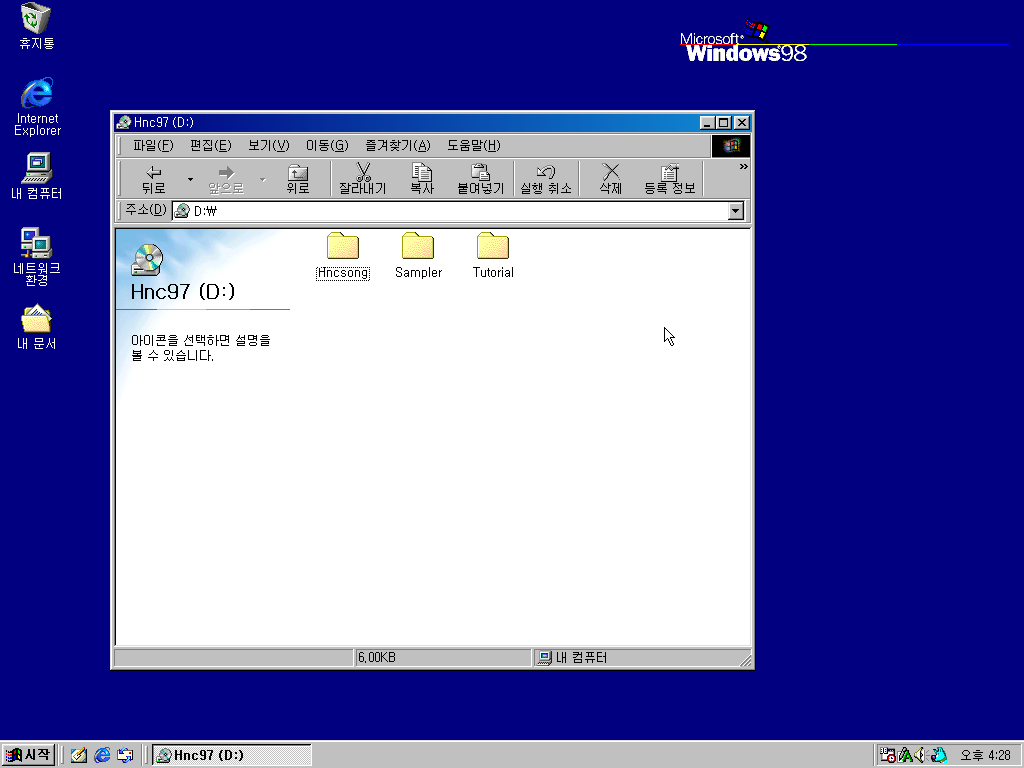Image resolution: width=1024 pixels, height=768 pixels.
Task: Open the Tutorial folder
Action: point(493,256)
